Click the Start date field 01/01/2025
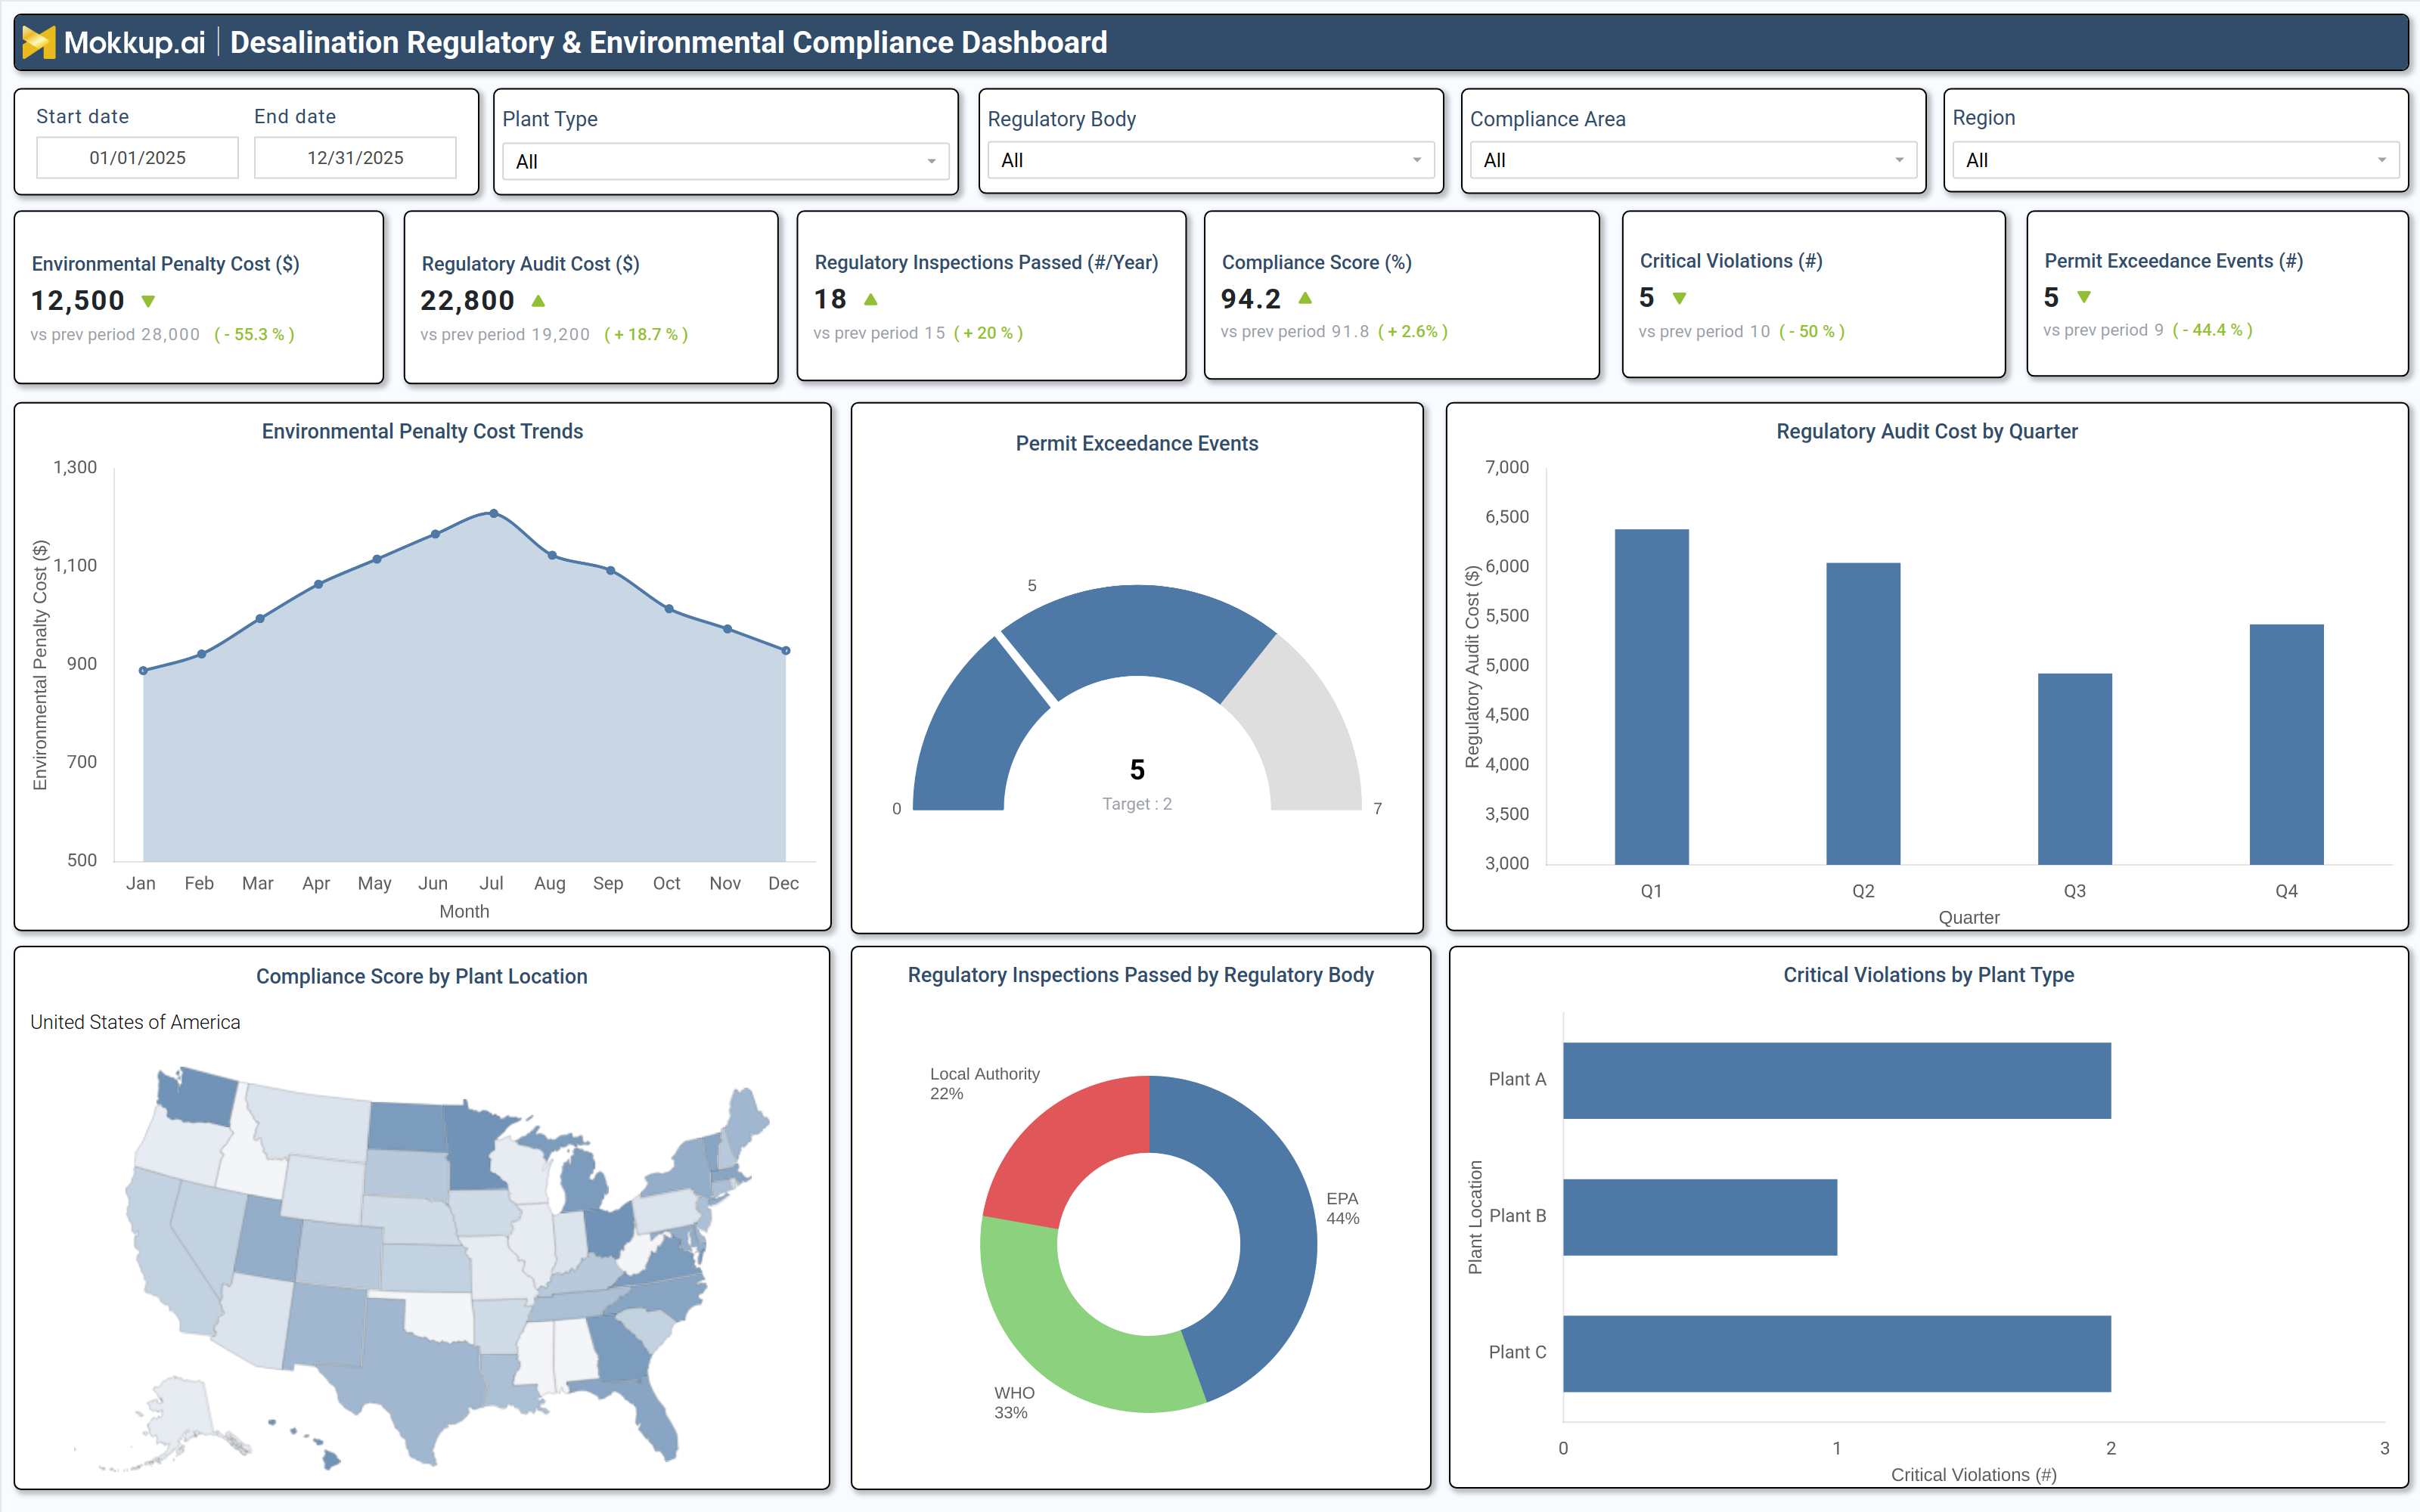Screen dimensions: 2420x1512 pos(137,158)
